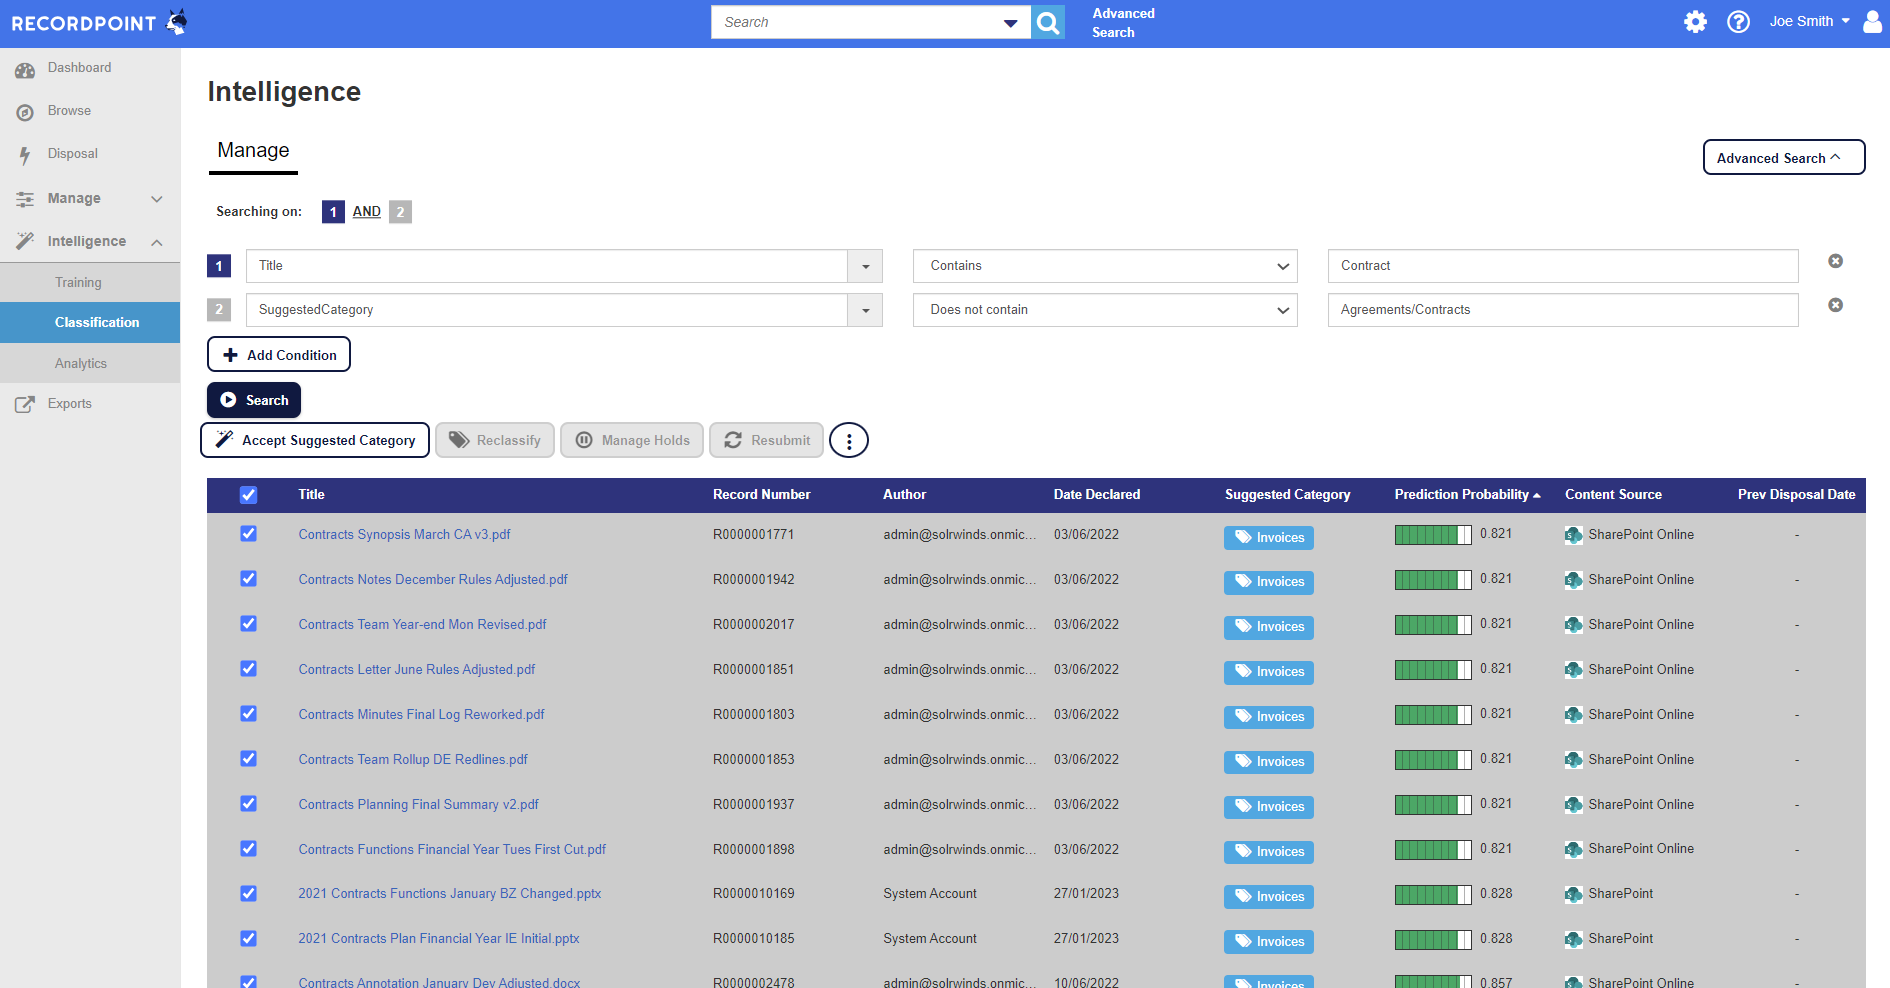Remove condition 1 with its X icon

[x=1835, y=261]
